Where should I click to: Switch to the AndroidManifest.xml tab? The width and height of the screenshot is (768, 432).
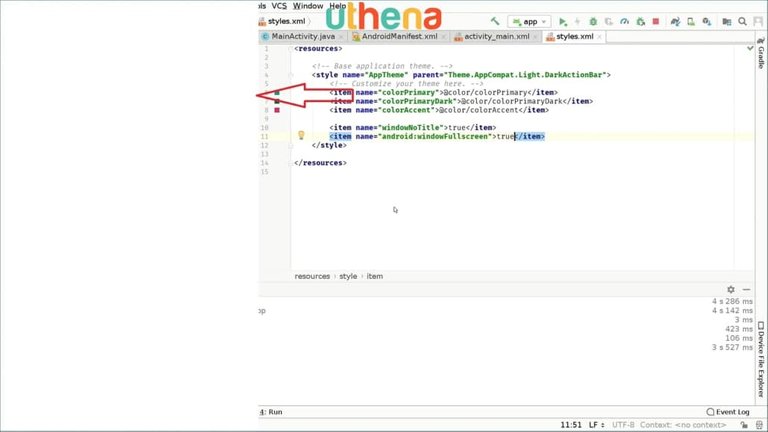(x=399, y=37)
